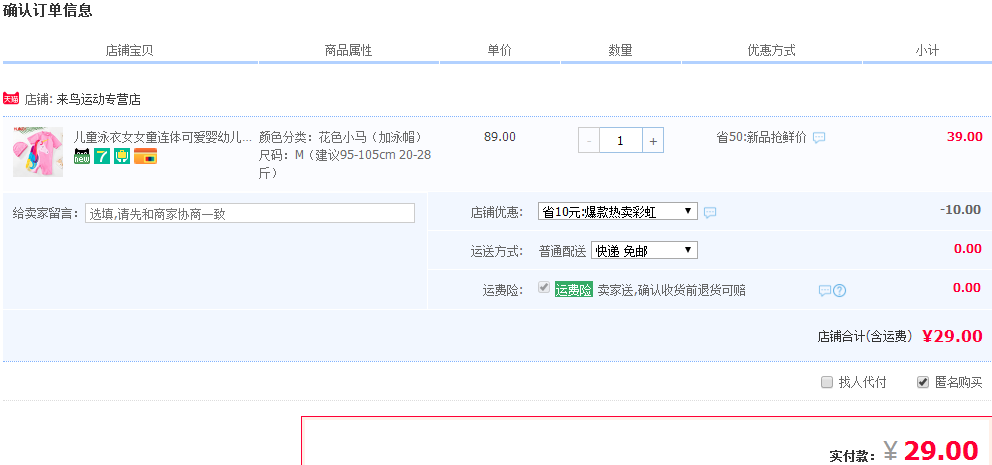Screen dimensions: 992x465
Task: Click the speech bubble icon in 运费险 row
Action: pos(824,290)
